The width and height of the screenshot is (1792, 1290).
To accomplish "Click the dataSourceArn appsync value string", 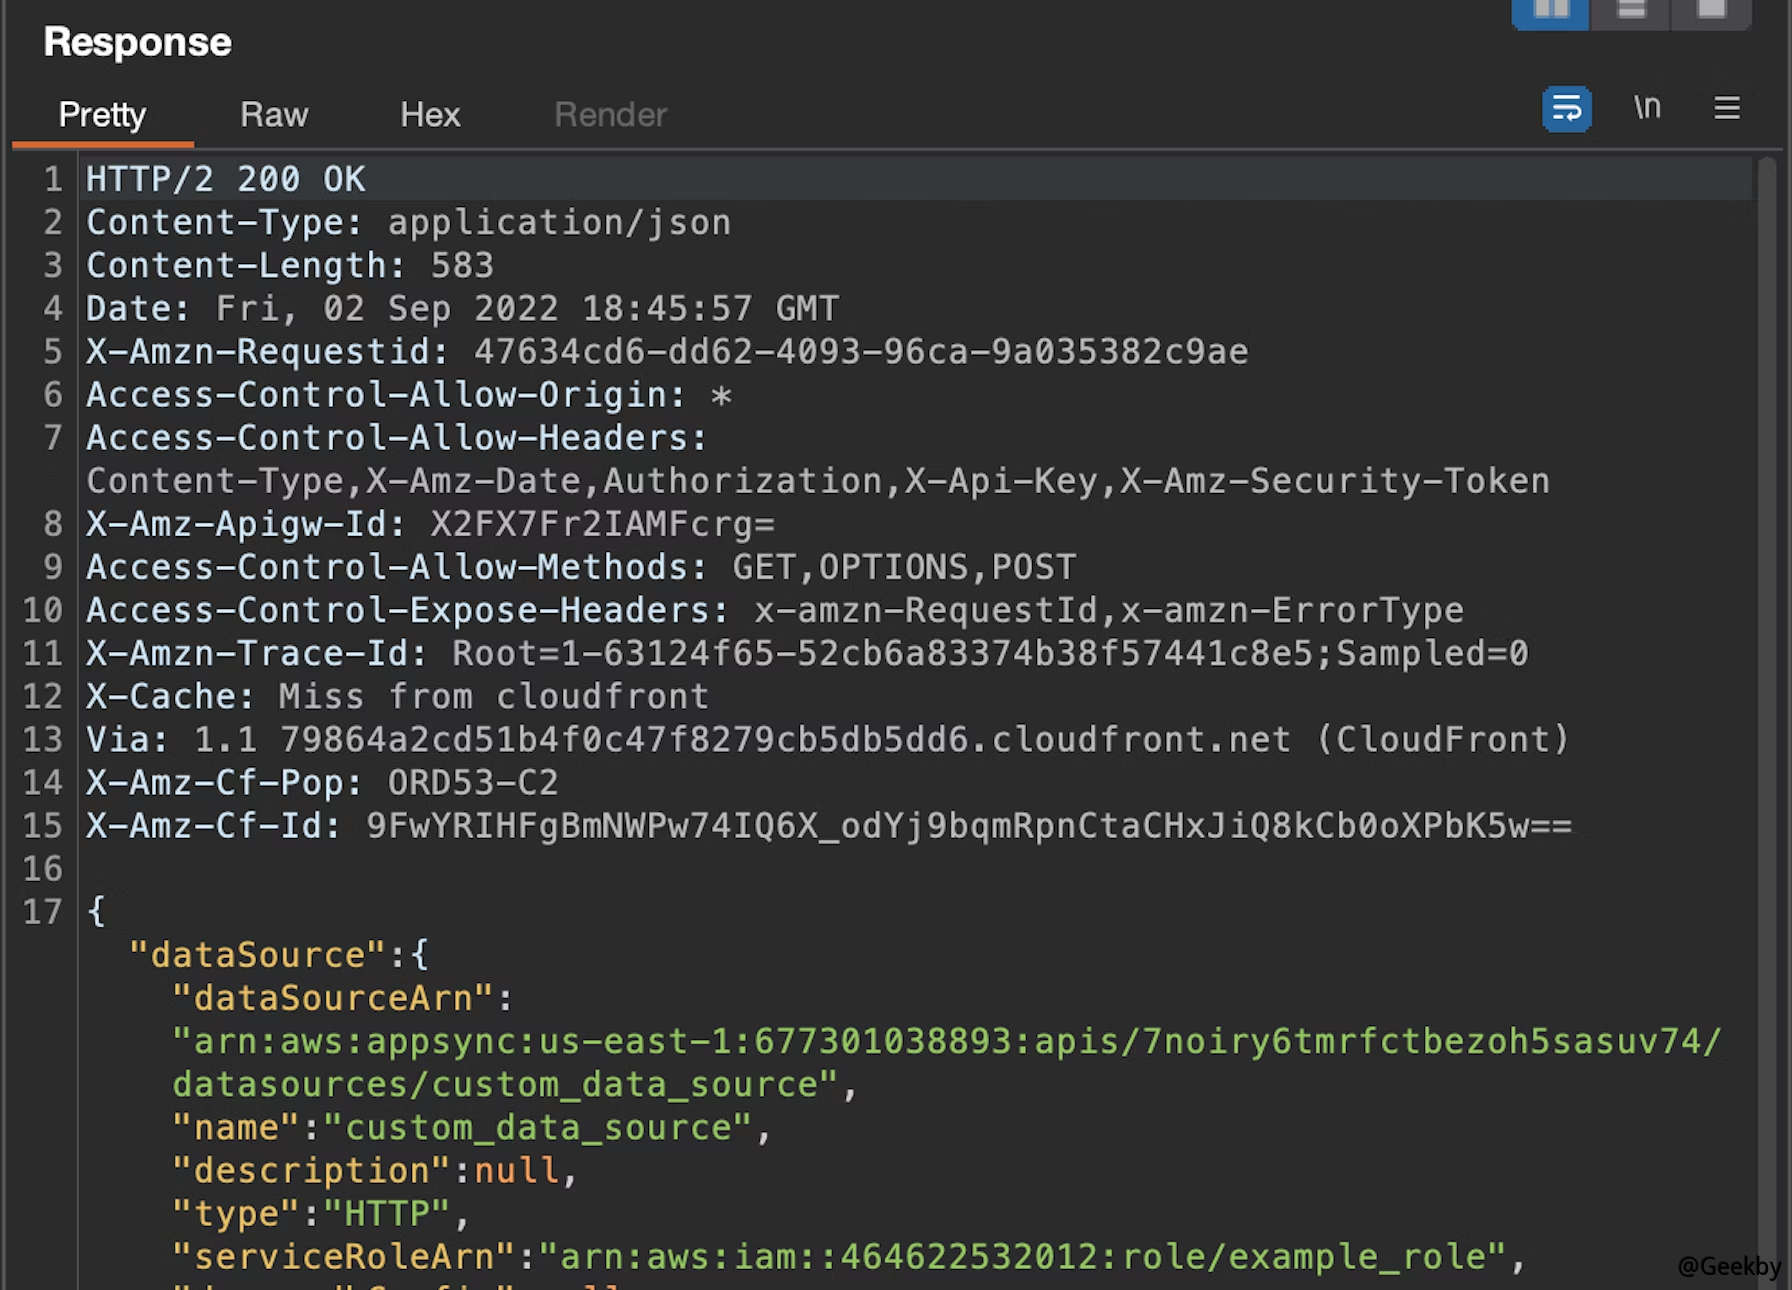I will point(946,1042).
